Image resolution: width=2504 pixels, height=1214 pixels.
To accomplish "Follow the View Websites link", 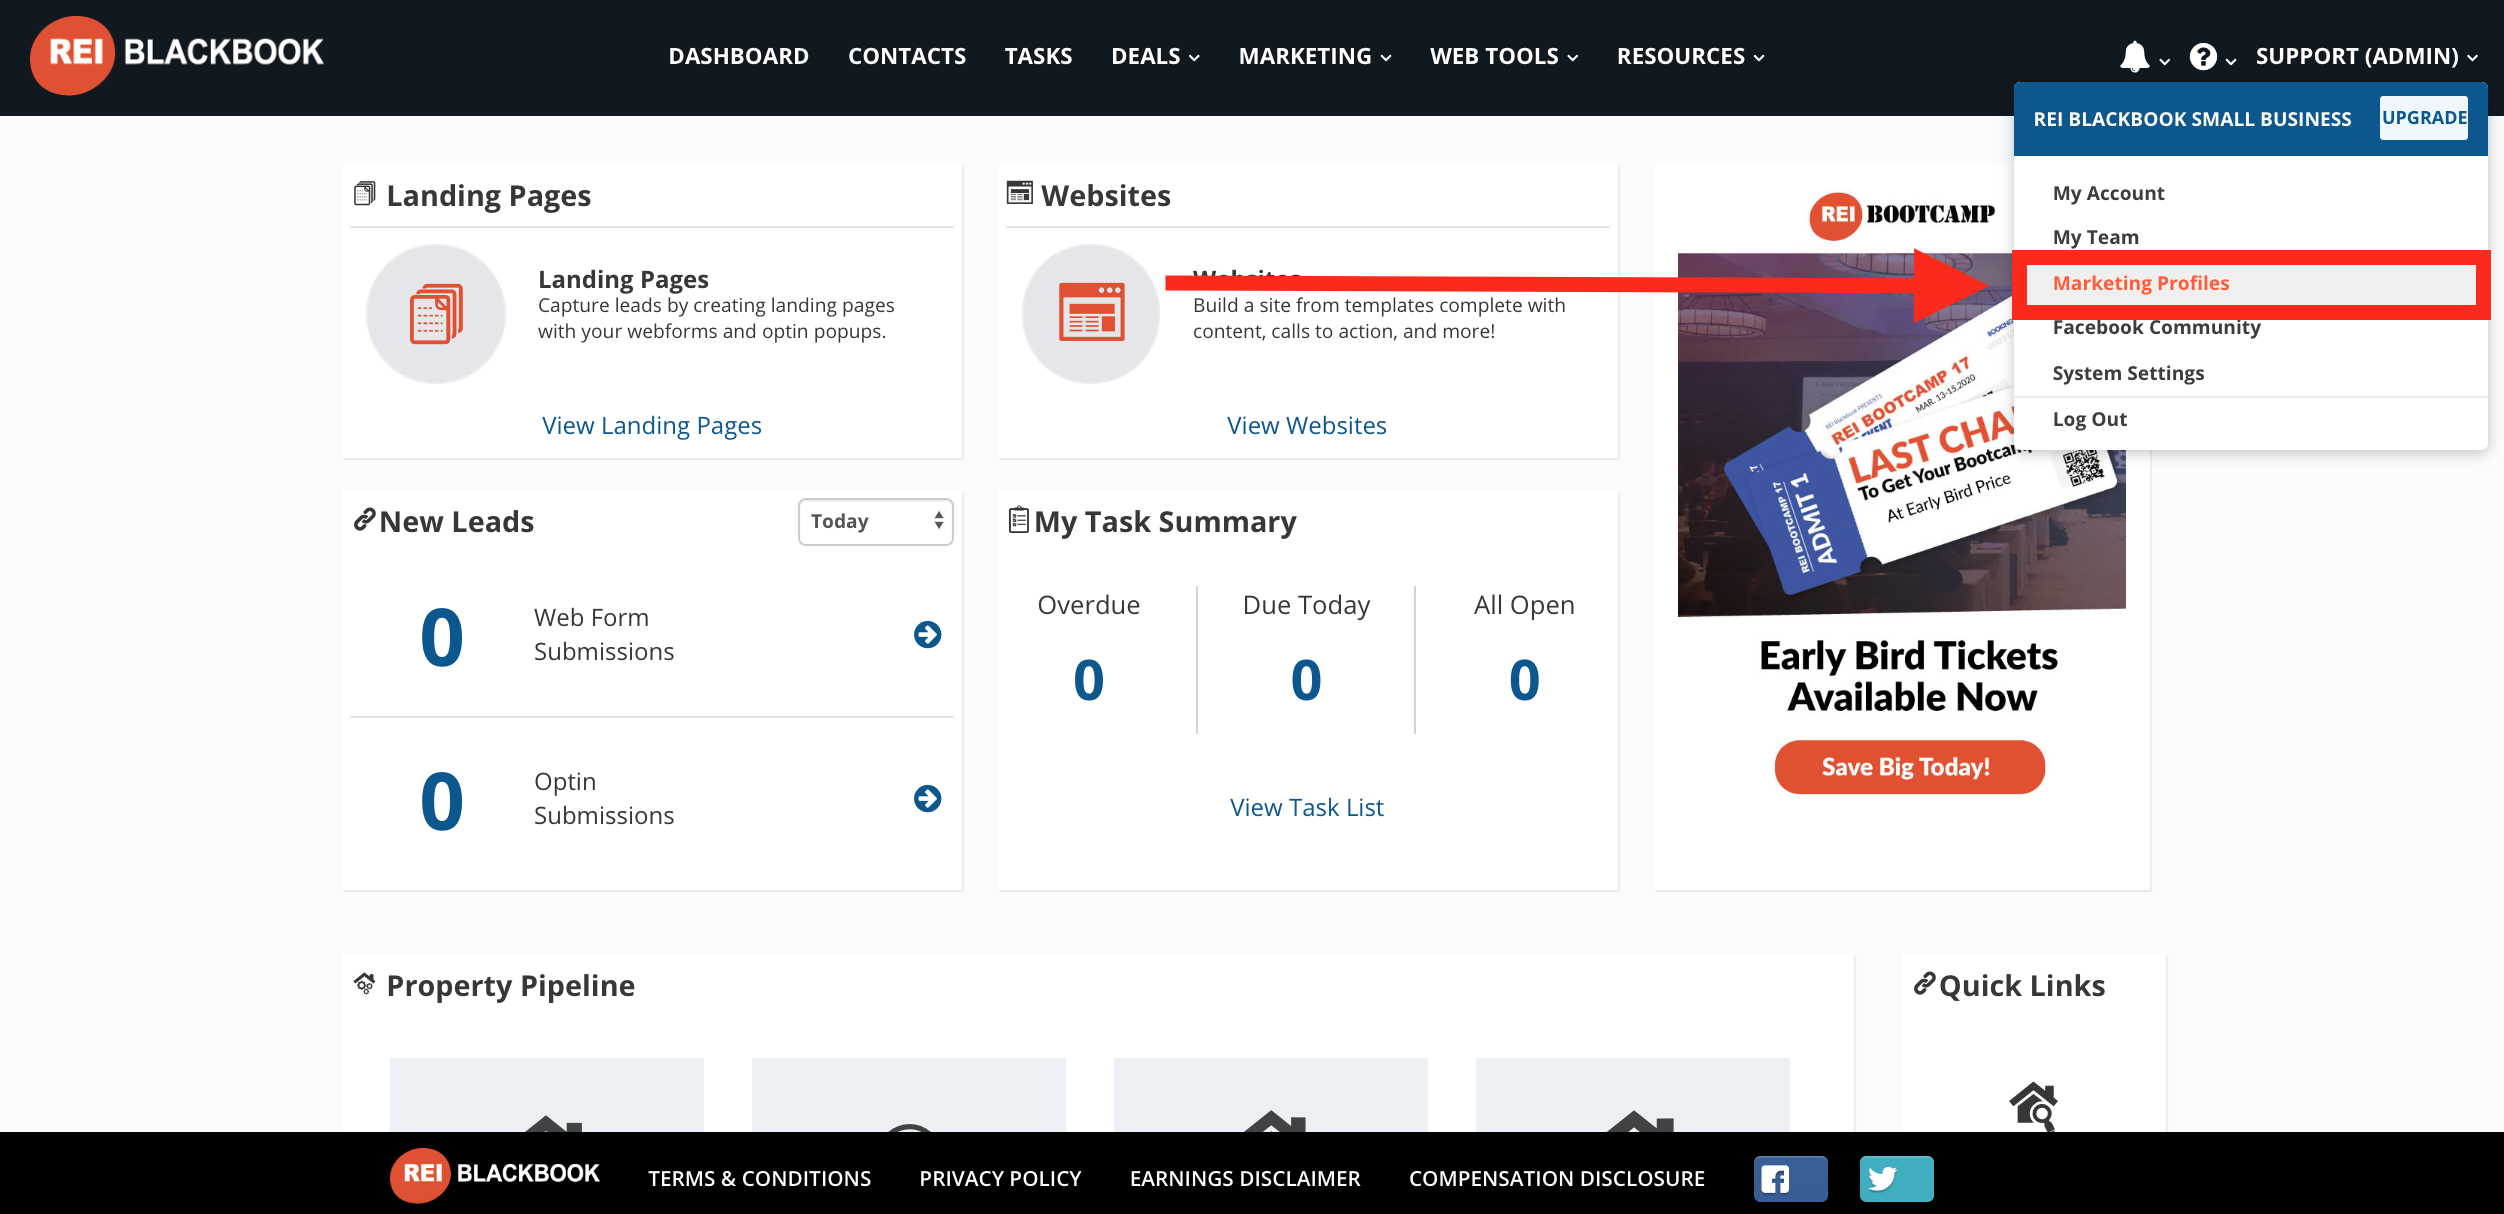I will [1307, 426].
